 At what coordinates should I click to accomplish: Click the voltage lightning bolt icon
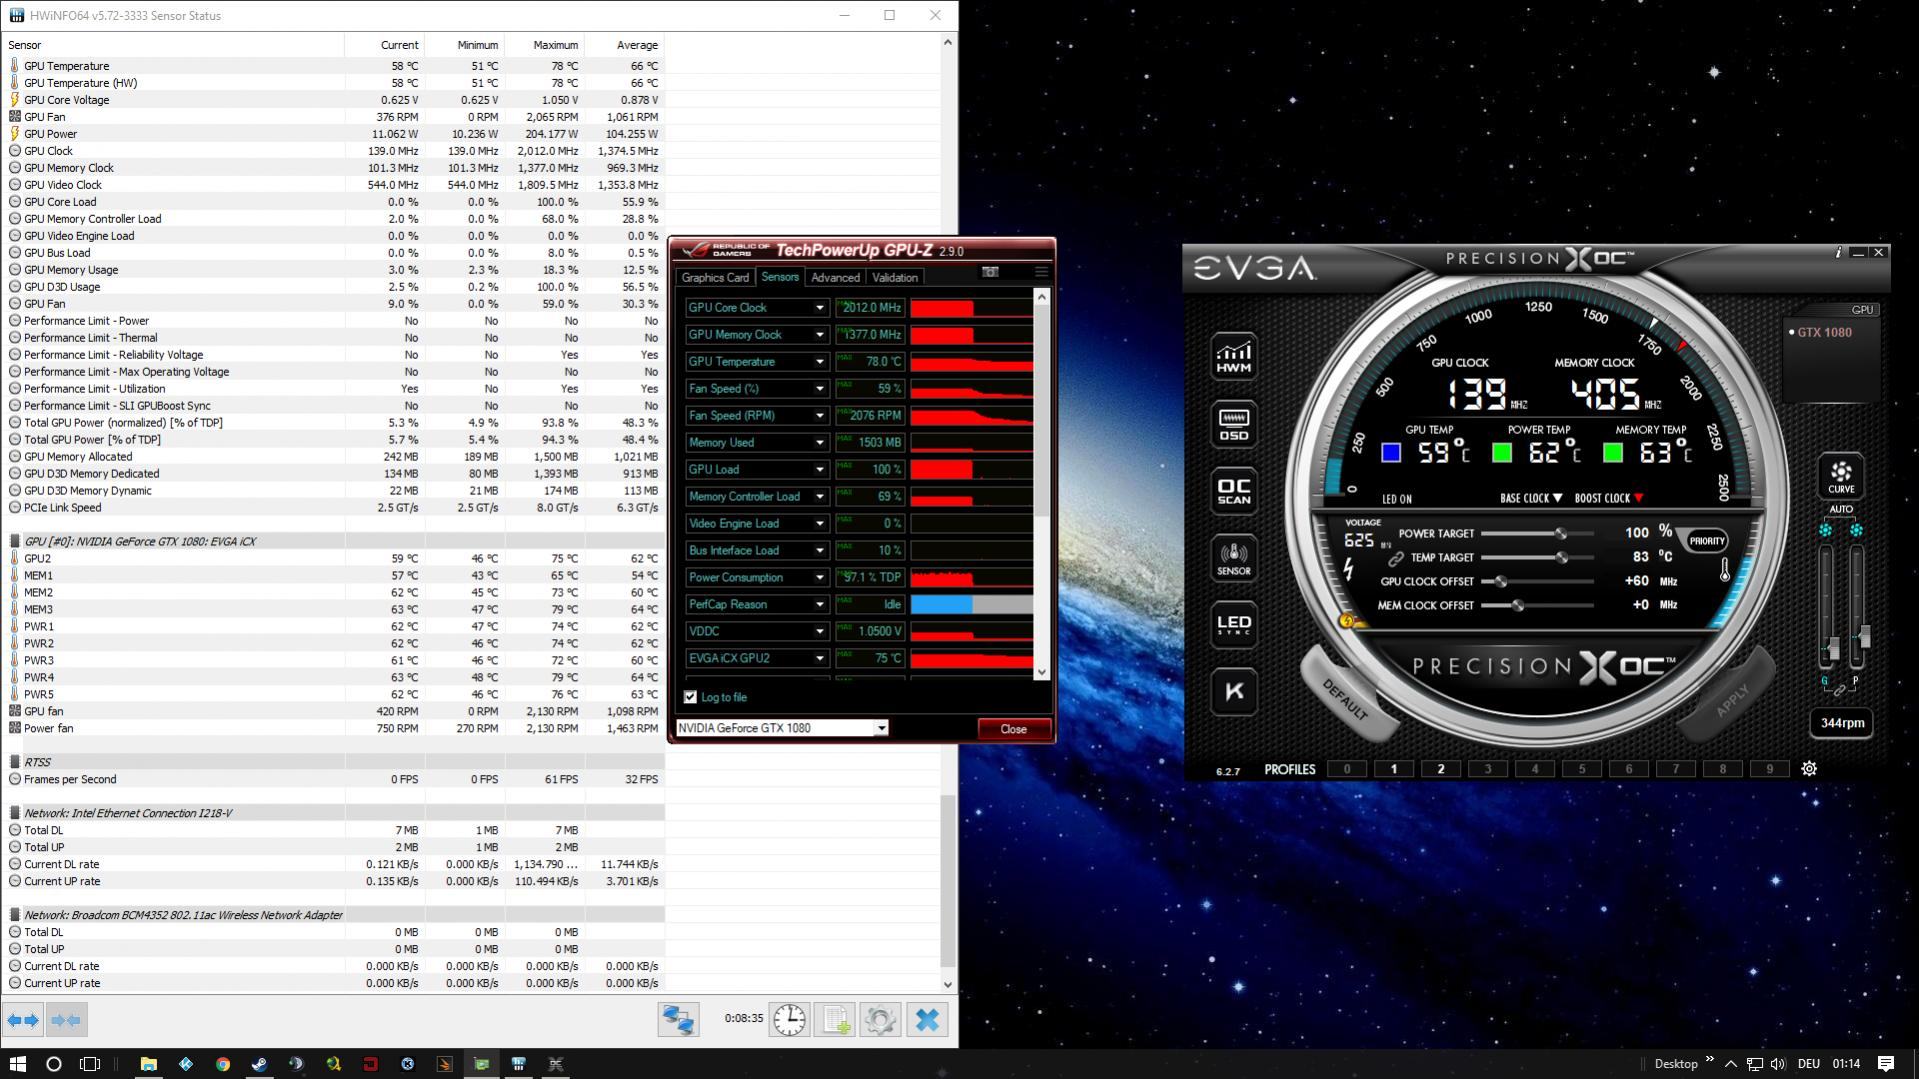1349,569
